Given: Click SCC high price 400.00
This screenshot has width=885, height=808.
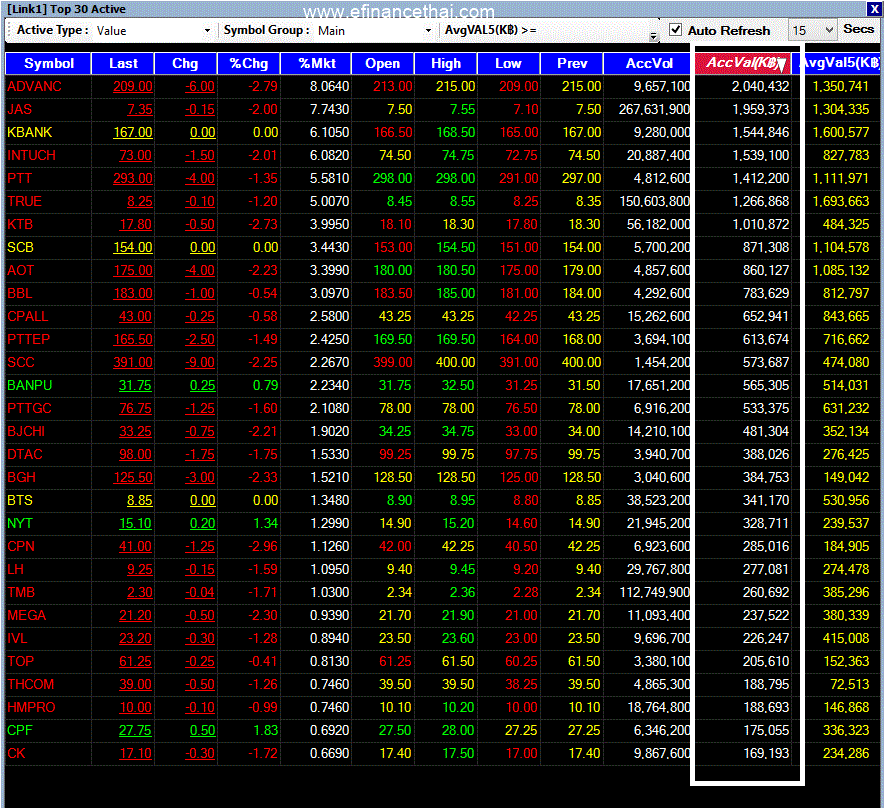Looking at the screenshot, I should (x=455, y=362).
